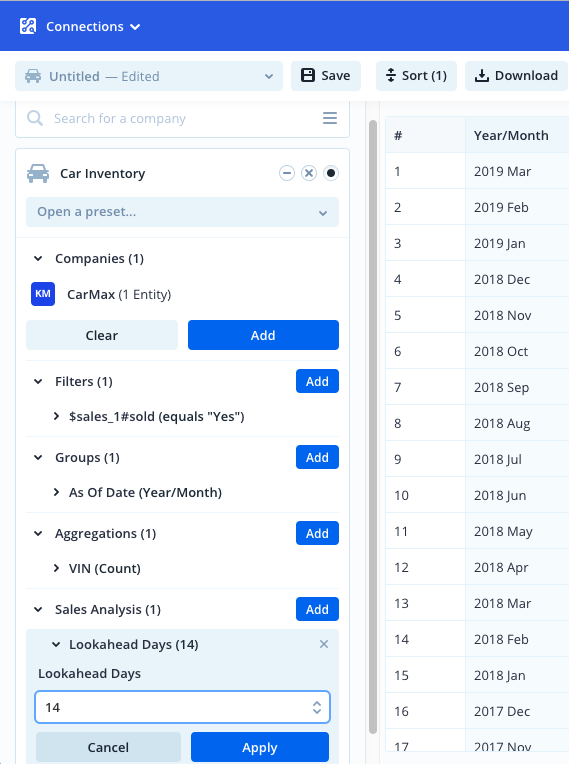Click the search magnifier icon

pos(35,118)
